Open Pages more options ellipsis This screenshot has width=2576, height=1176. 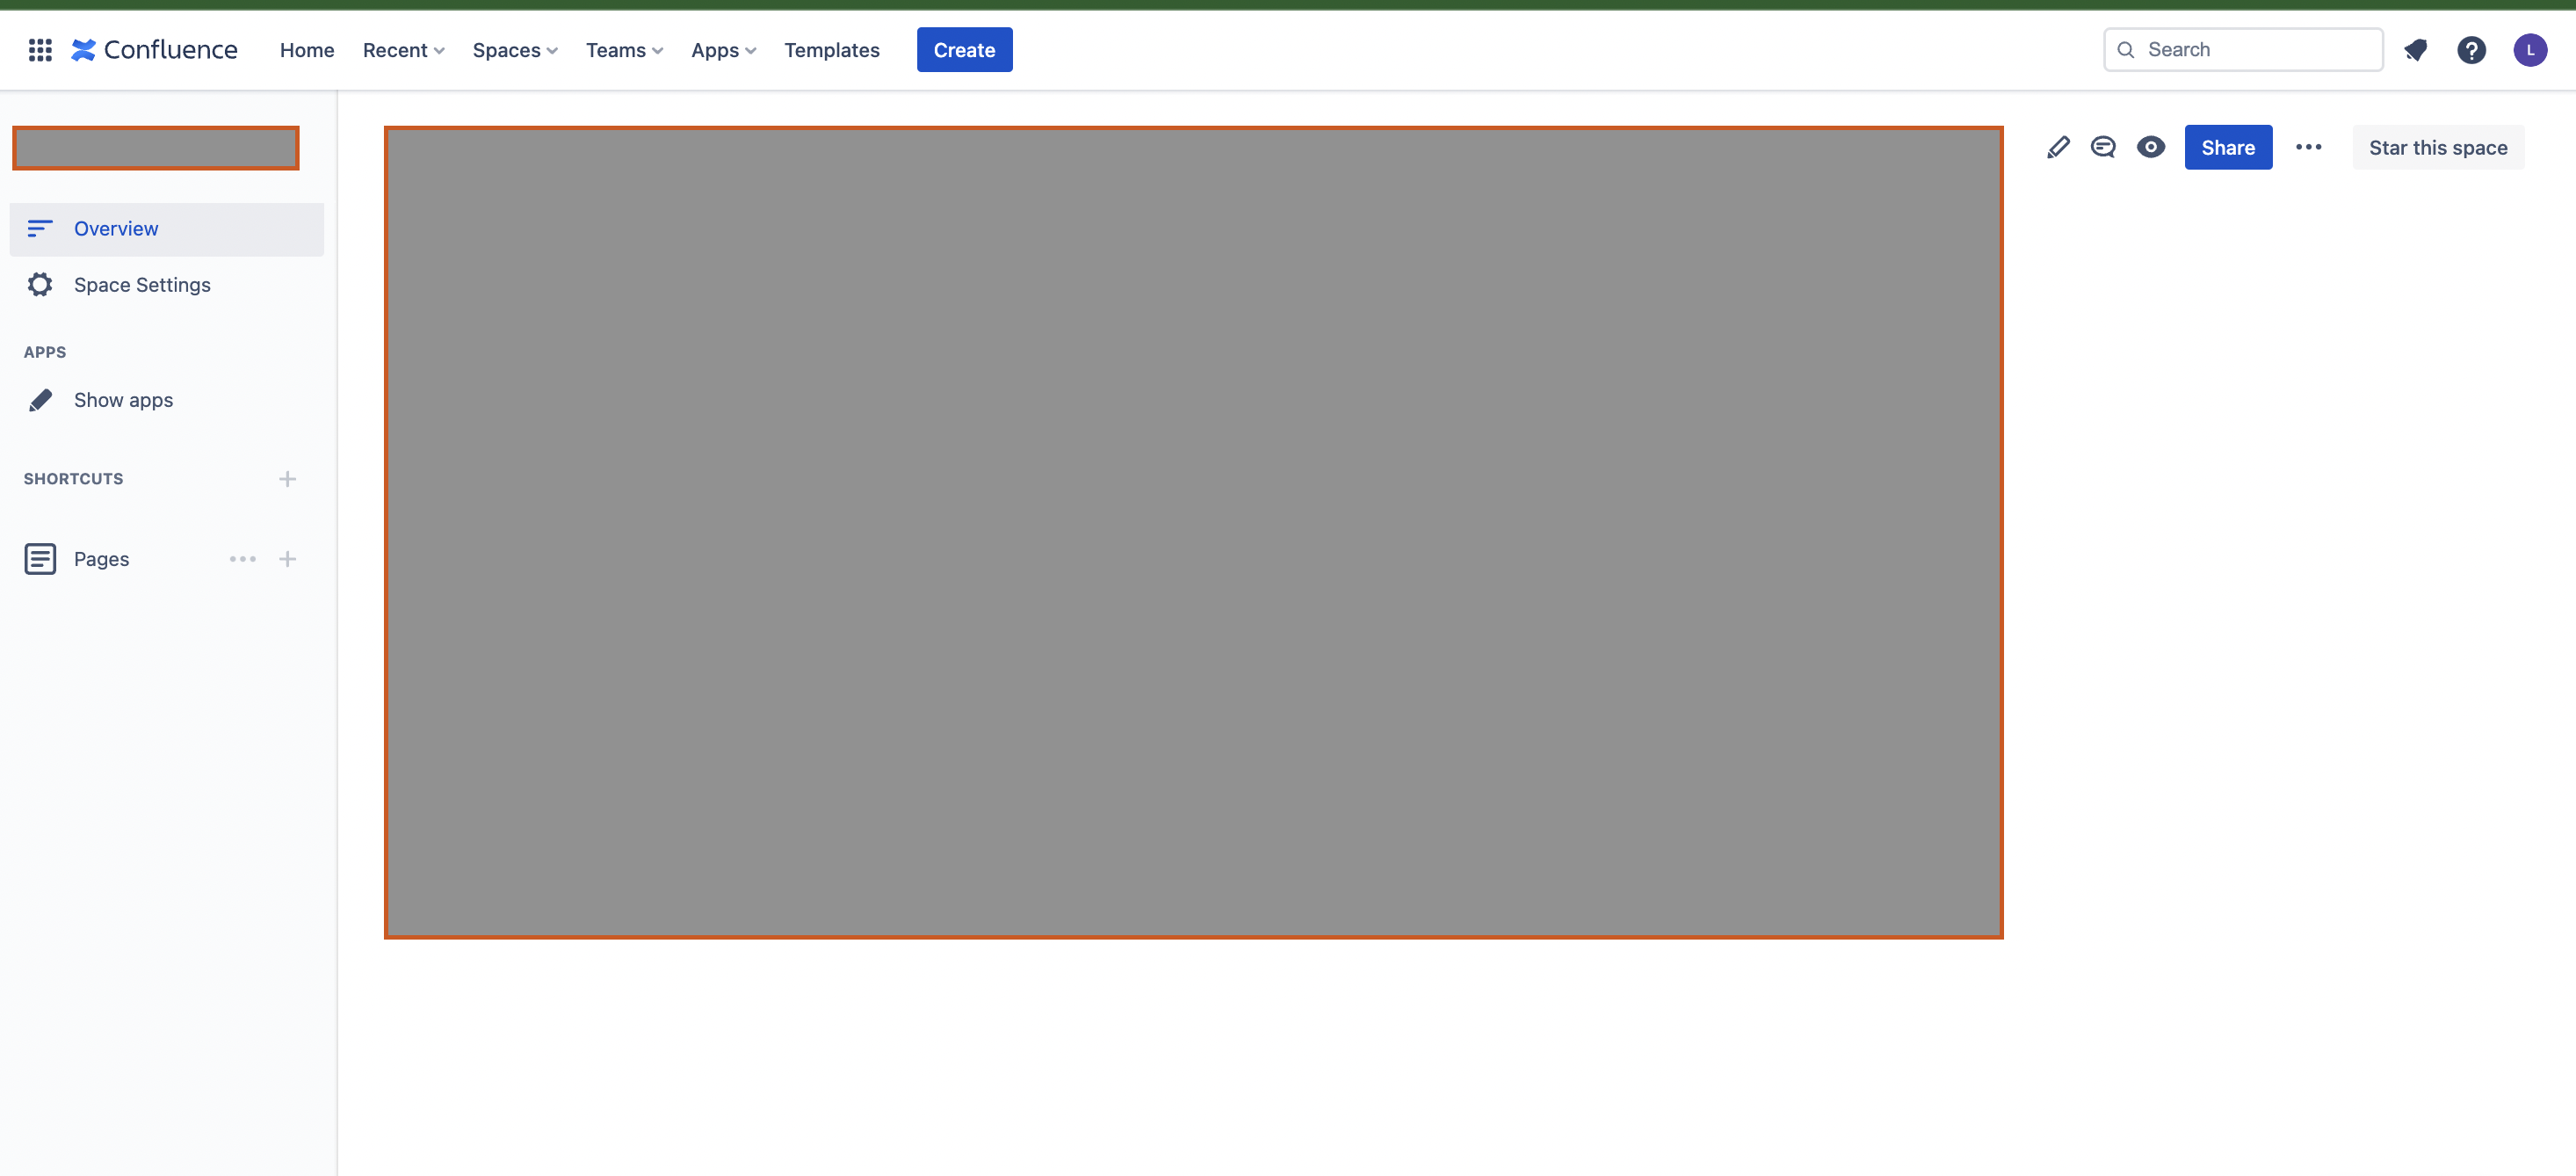point(243,559)
